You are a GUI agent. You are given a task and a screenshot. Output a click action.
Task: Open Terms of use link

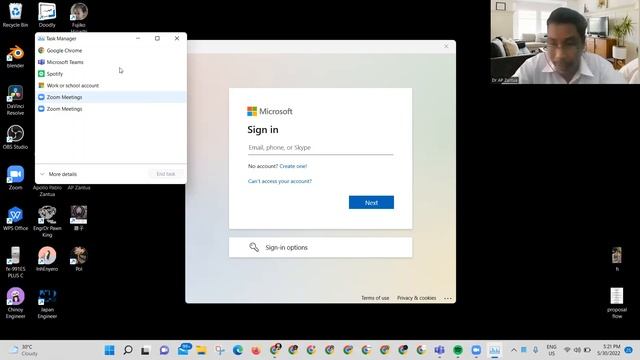375,298
